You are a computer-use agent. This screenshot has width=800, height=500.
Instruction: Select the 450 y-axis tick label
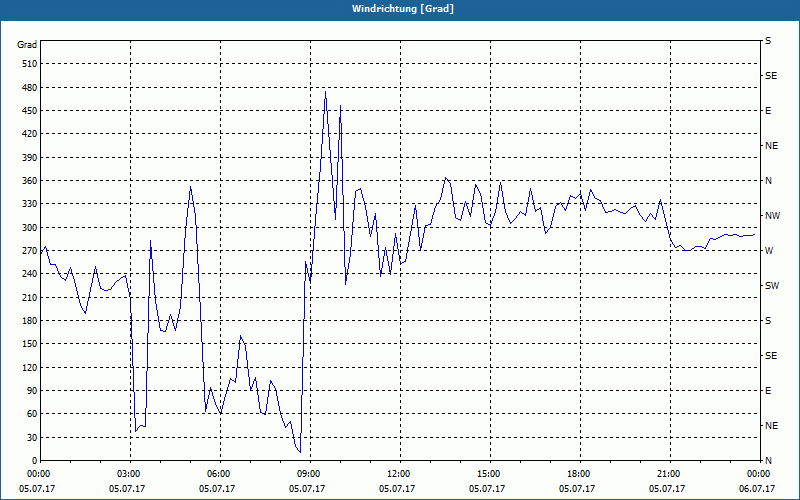coord(30,111)
